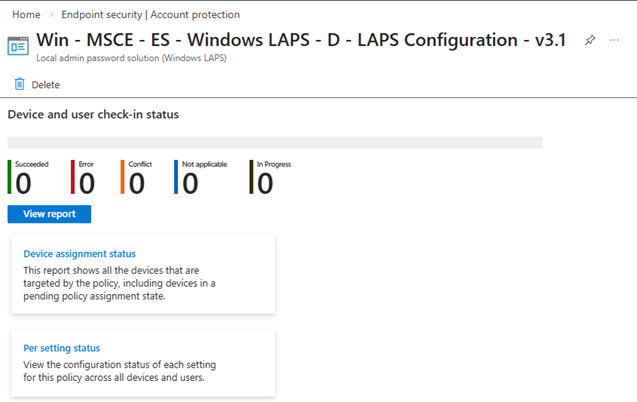
Task: Open the more options ellipsis menu
Action: tap(614, 41)
